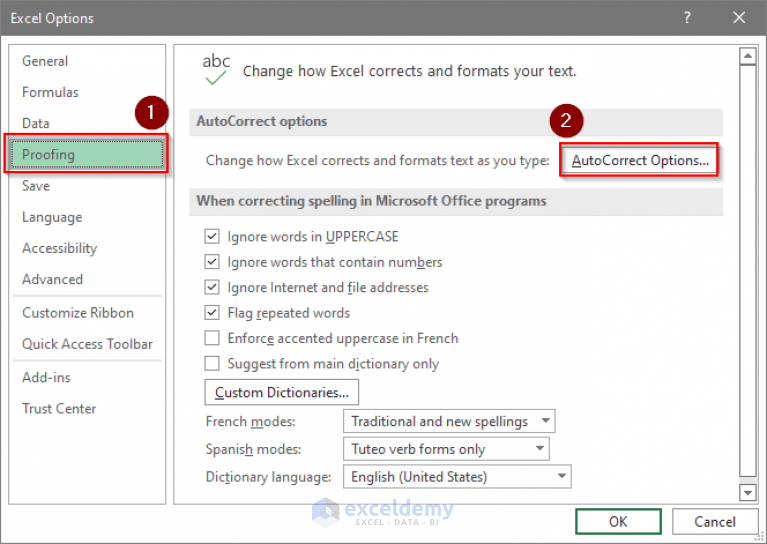This screenshot has height=544, width=767.
Task: Enable Enforce accented uppercase in French
Action: 212,338
